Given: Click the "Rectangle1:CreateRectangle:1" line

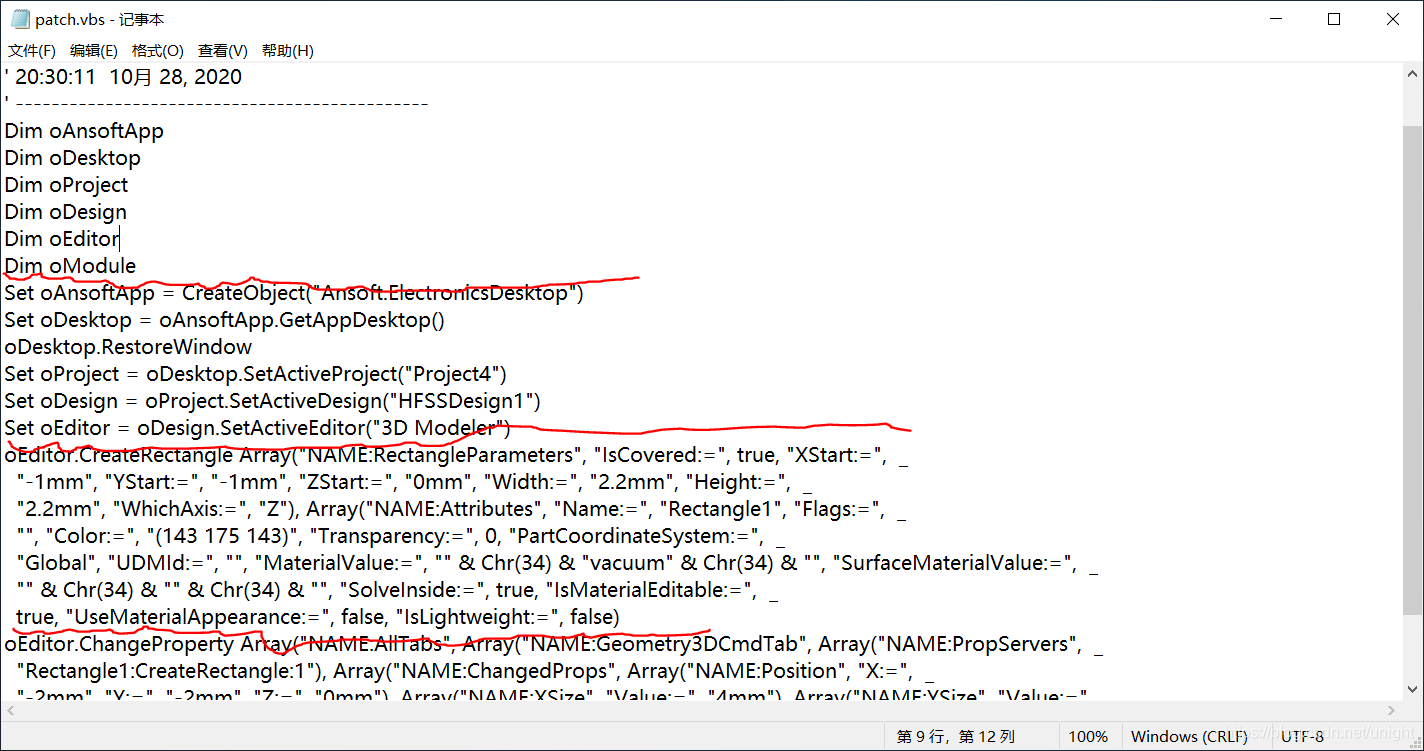Looking at the screenshot, I should (x=475, y=671).
